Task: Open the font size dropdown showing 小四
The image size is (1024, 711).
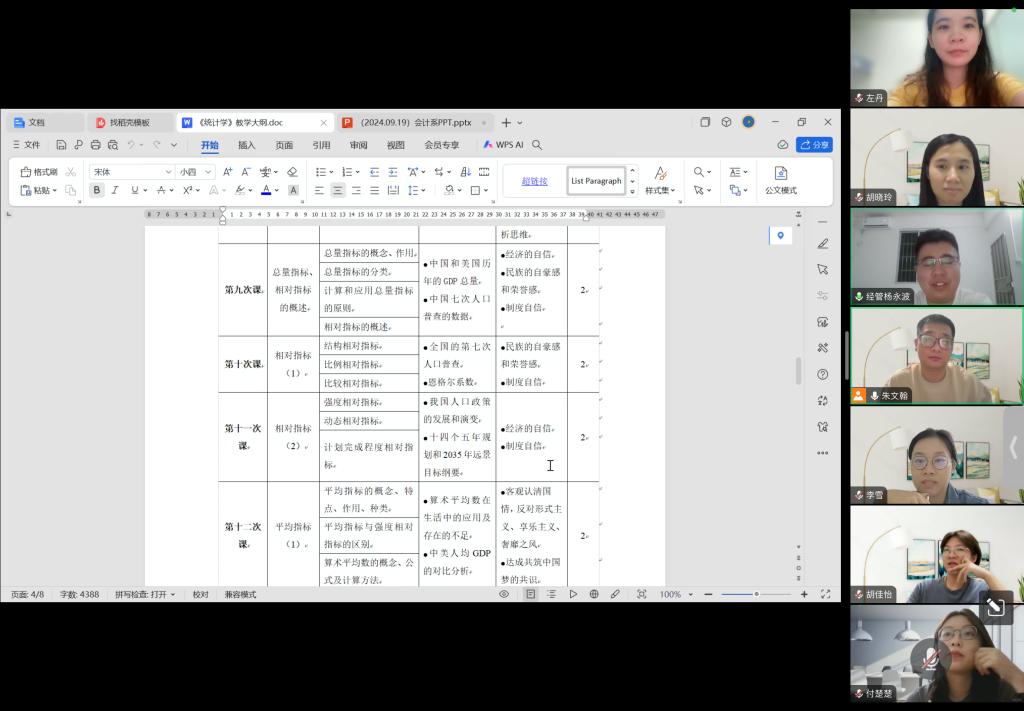Action: point(195,172)
